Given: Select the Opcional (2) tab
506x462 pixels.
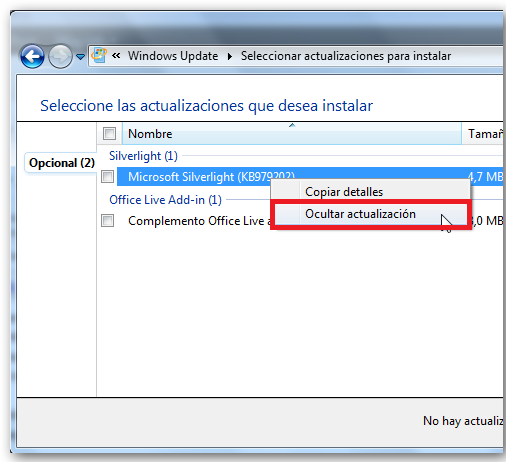Looking at the screenshot, I should coord(62,163).
